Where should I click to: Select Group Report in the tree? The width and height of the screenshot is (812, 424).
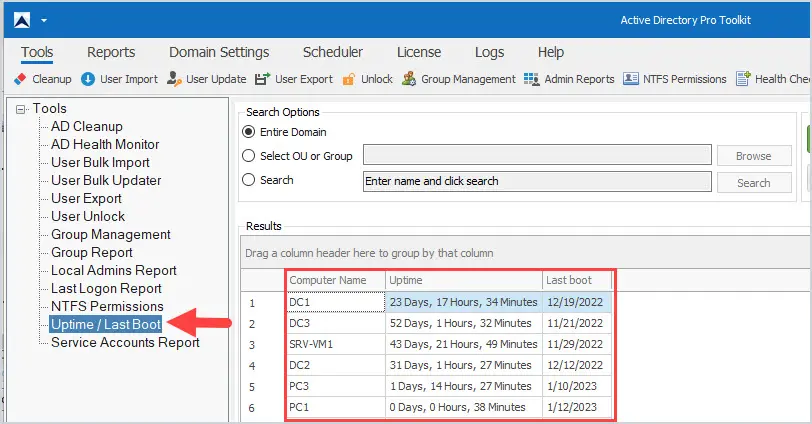[92, 253]
